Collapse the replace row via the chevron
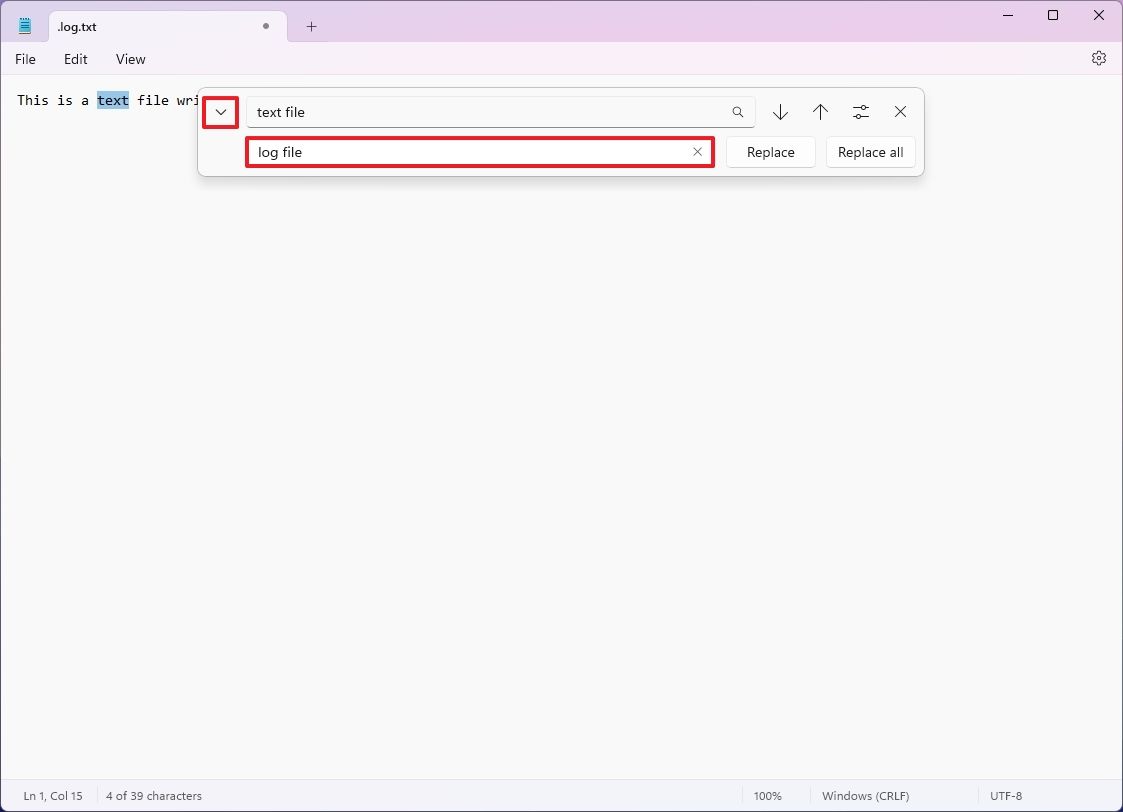 point(220,112)
